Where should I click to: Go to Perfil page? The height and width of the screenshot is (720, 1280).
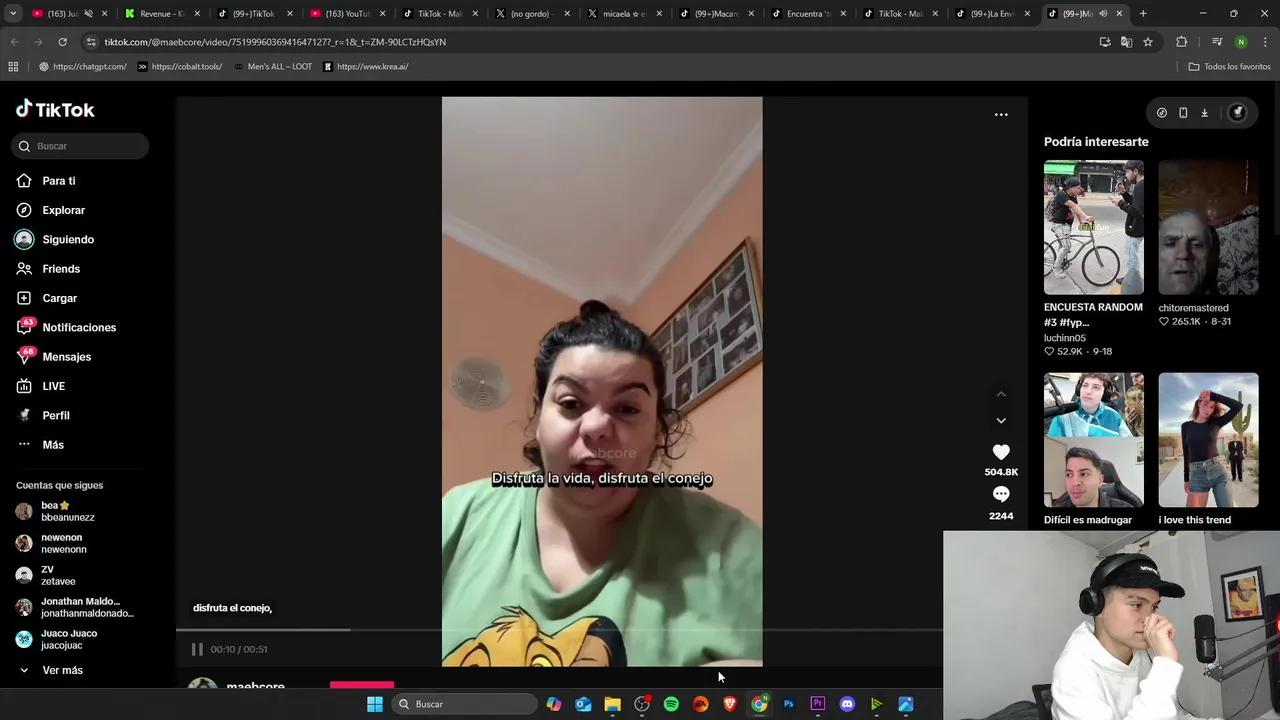click(x=56, y=415)
